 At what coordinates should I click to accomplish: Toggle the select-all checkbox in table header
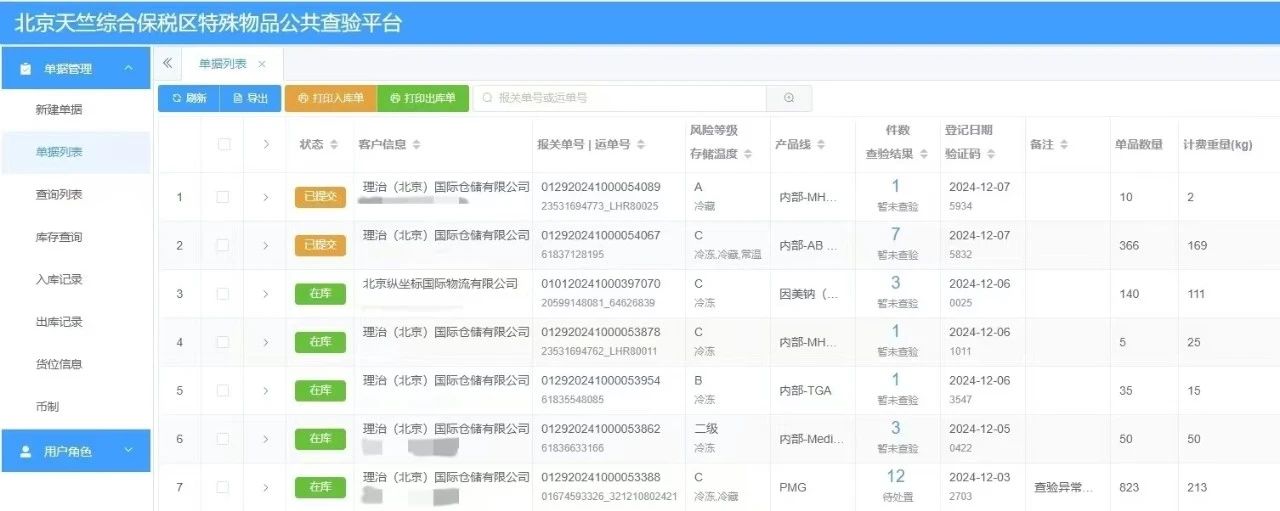[x=223, y=144]
